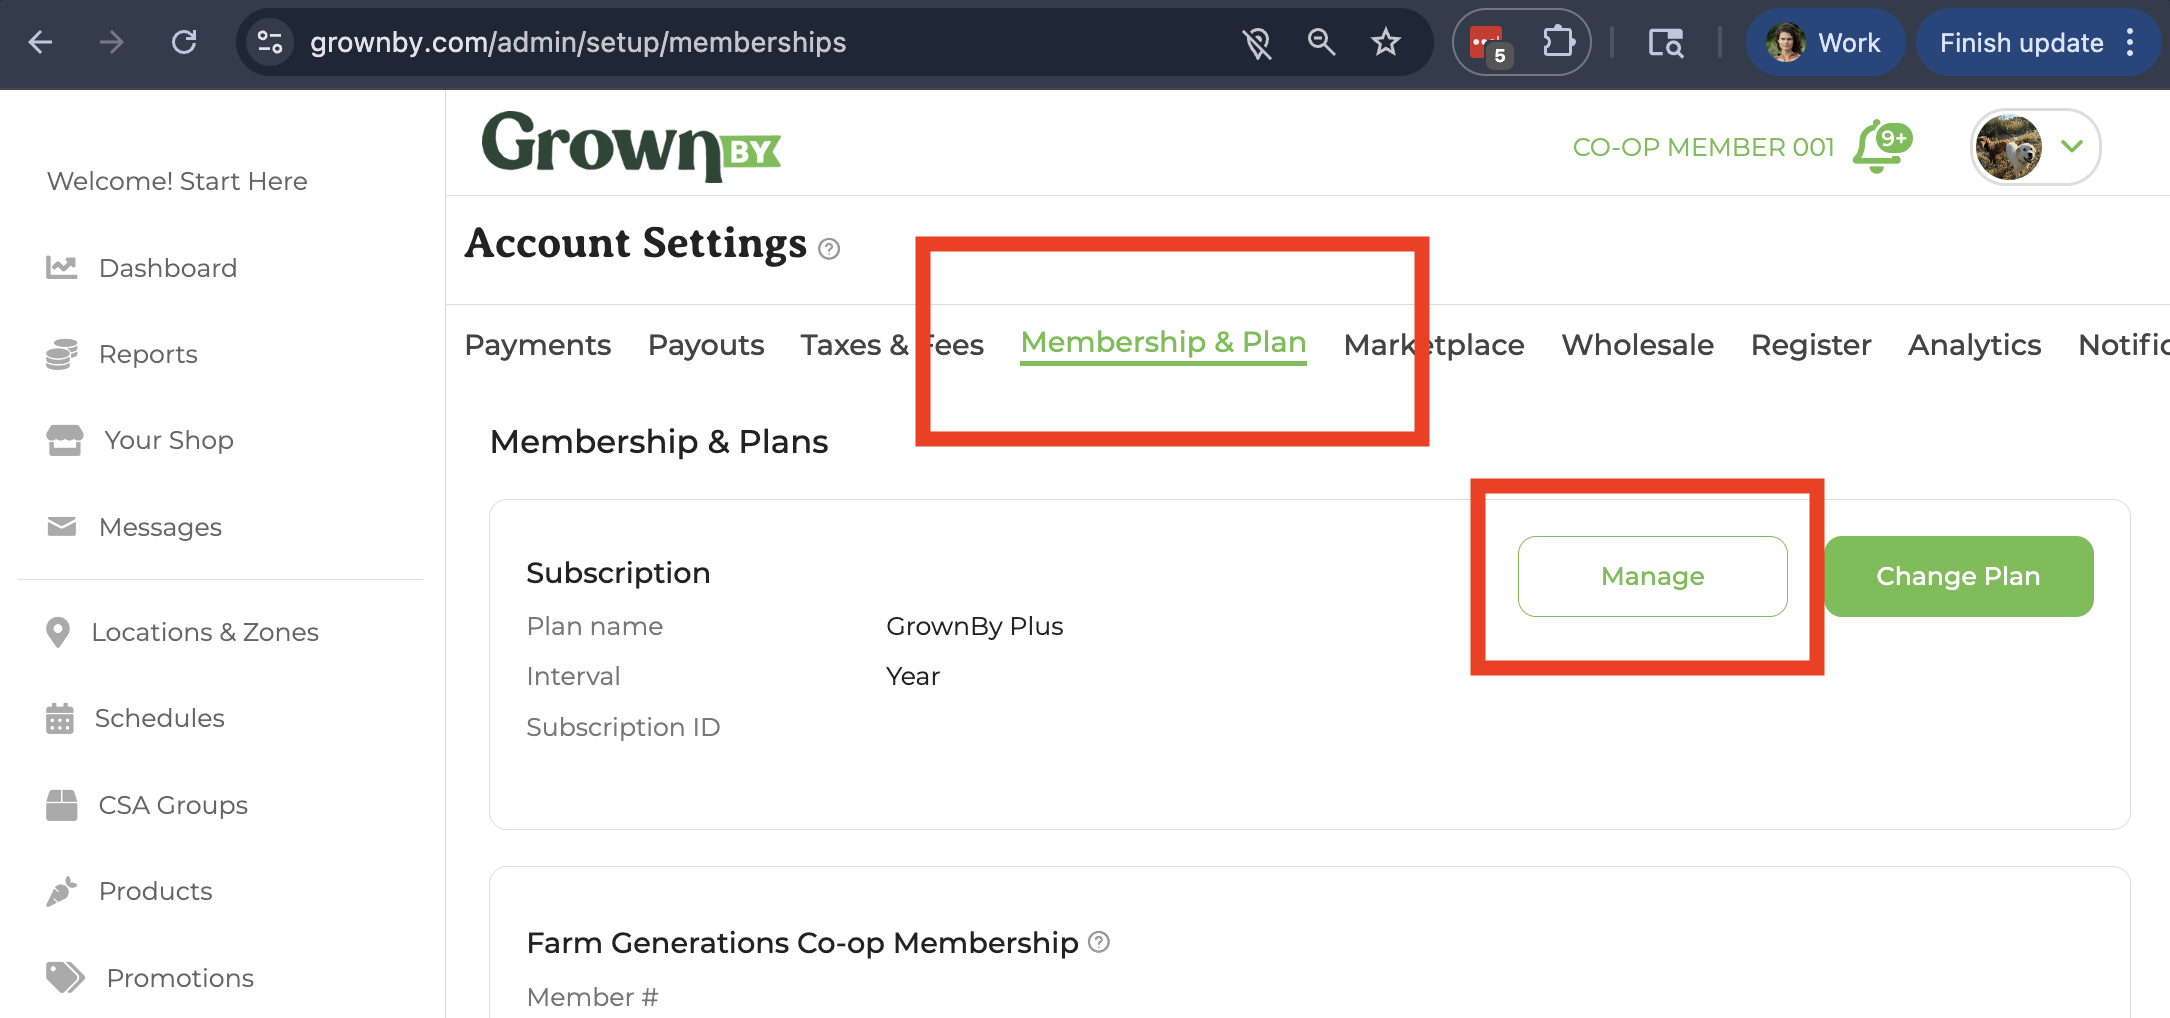Switch to the Payouts tab
The image size is (2170, 1018).
click(x=706, y=345)
